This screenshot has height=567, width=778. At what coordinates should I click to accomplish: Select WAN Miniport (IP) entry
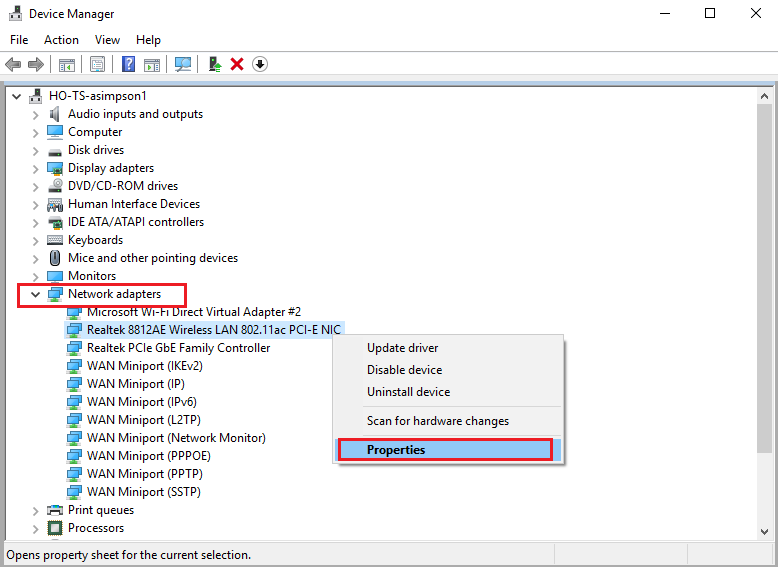[x=135, y=384]
